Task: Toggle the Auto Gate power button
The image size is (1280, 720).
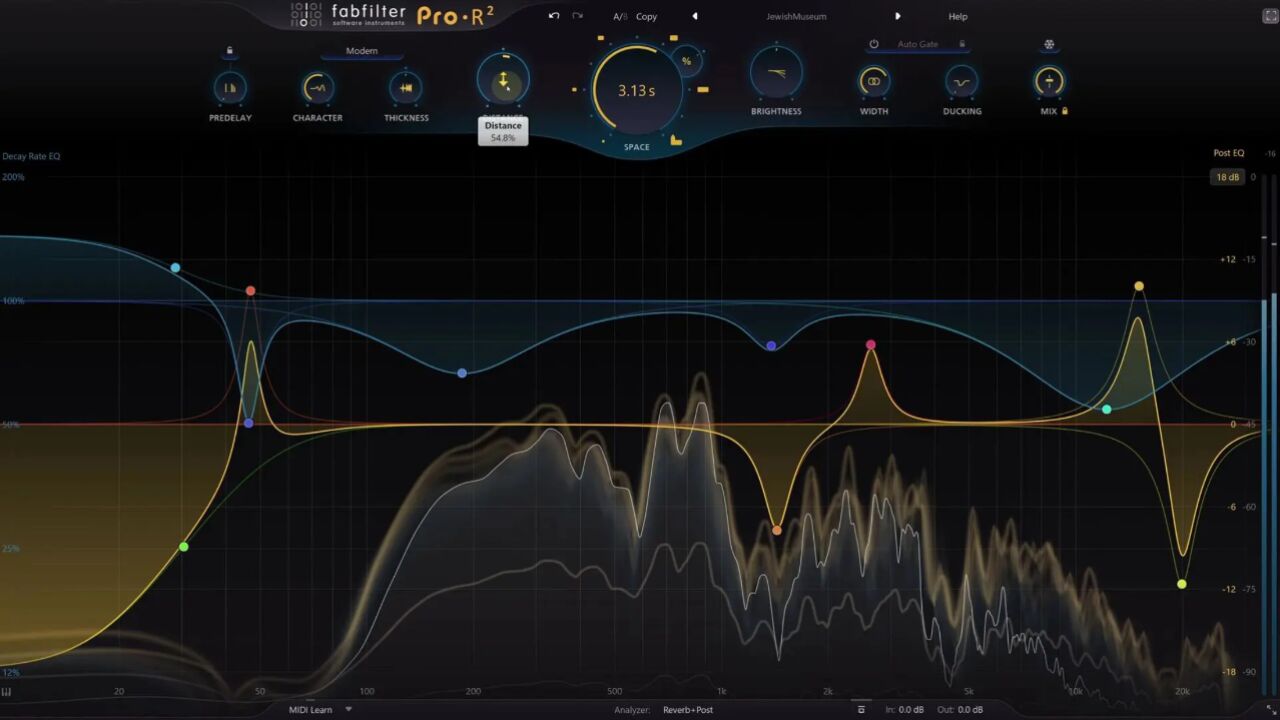Action: pos(874,45)
